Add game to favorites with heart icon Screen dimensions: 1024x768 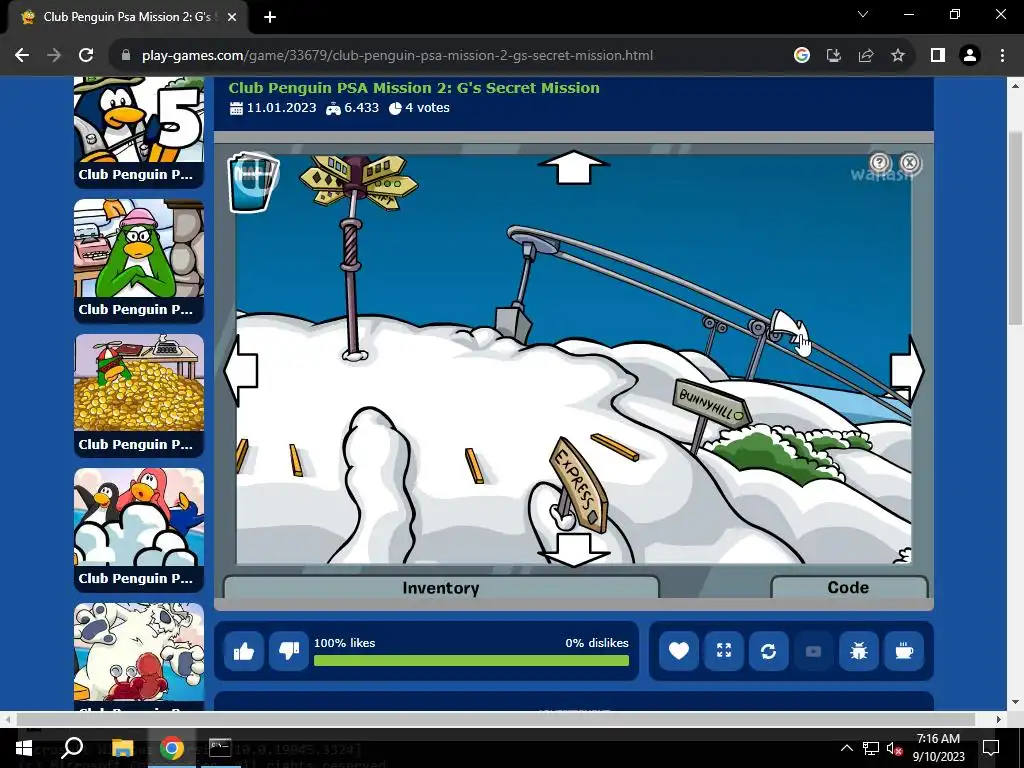coord(679,651)
